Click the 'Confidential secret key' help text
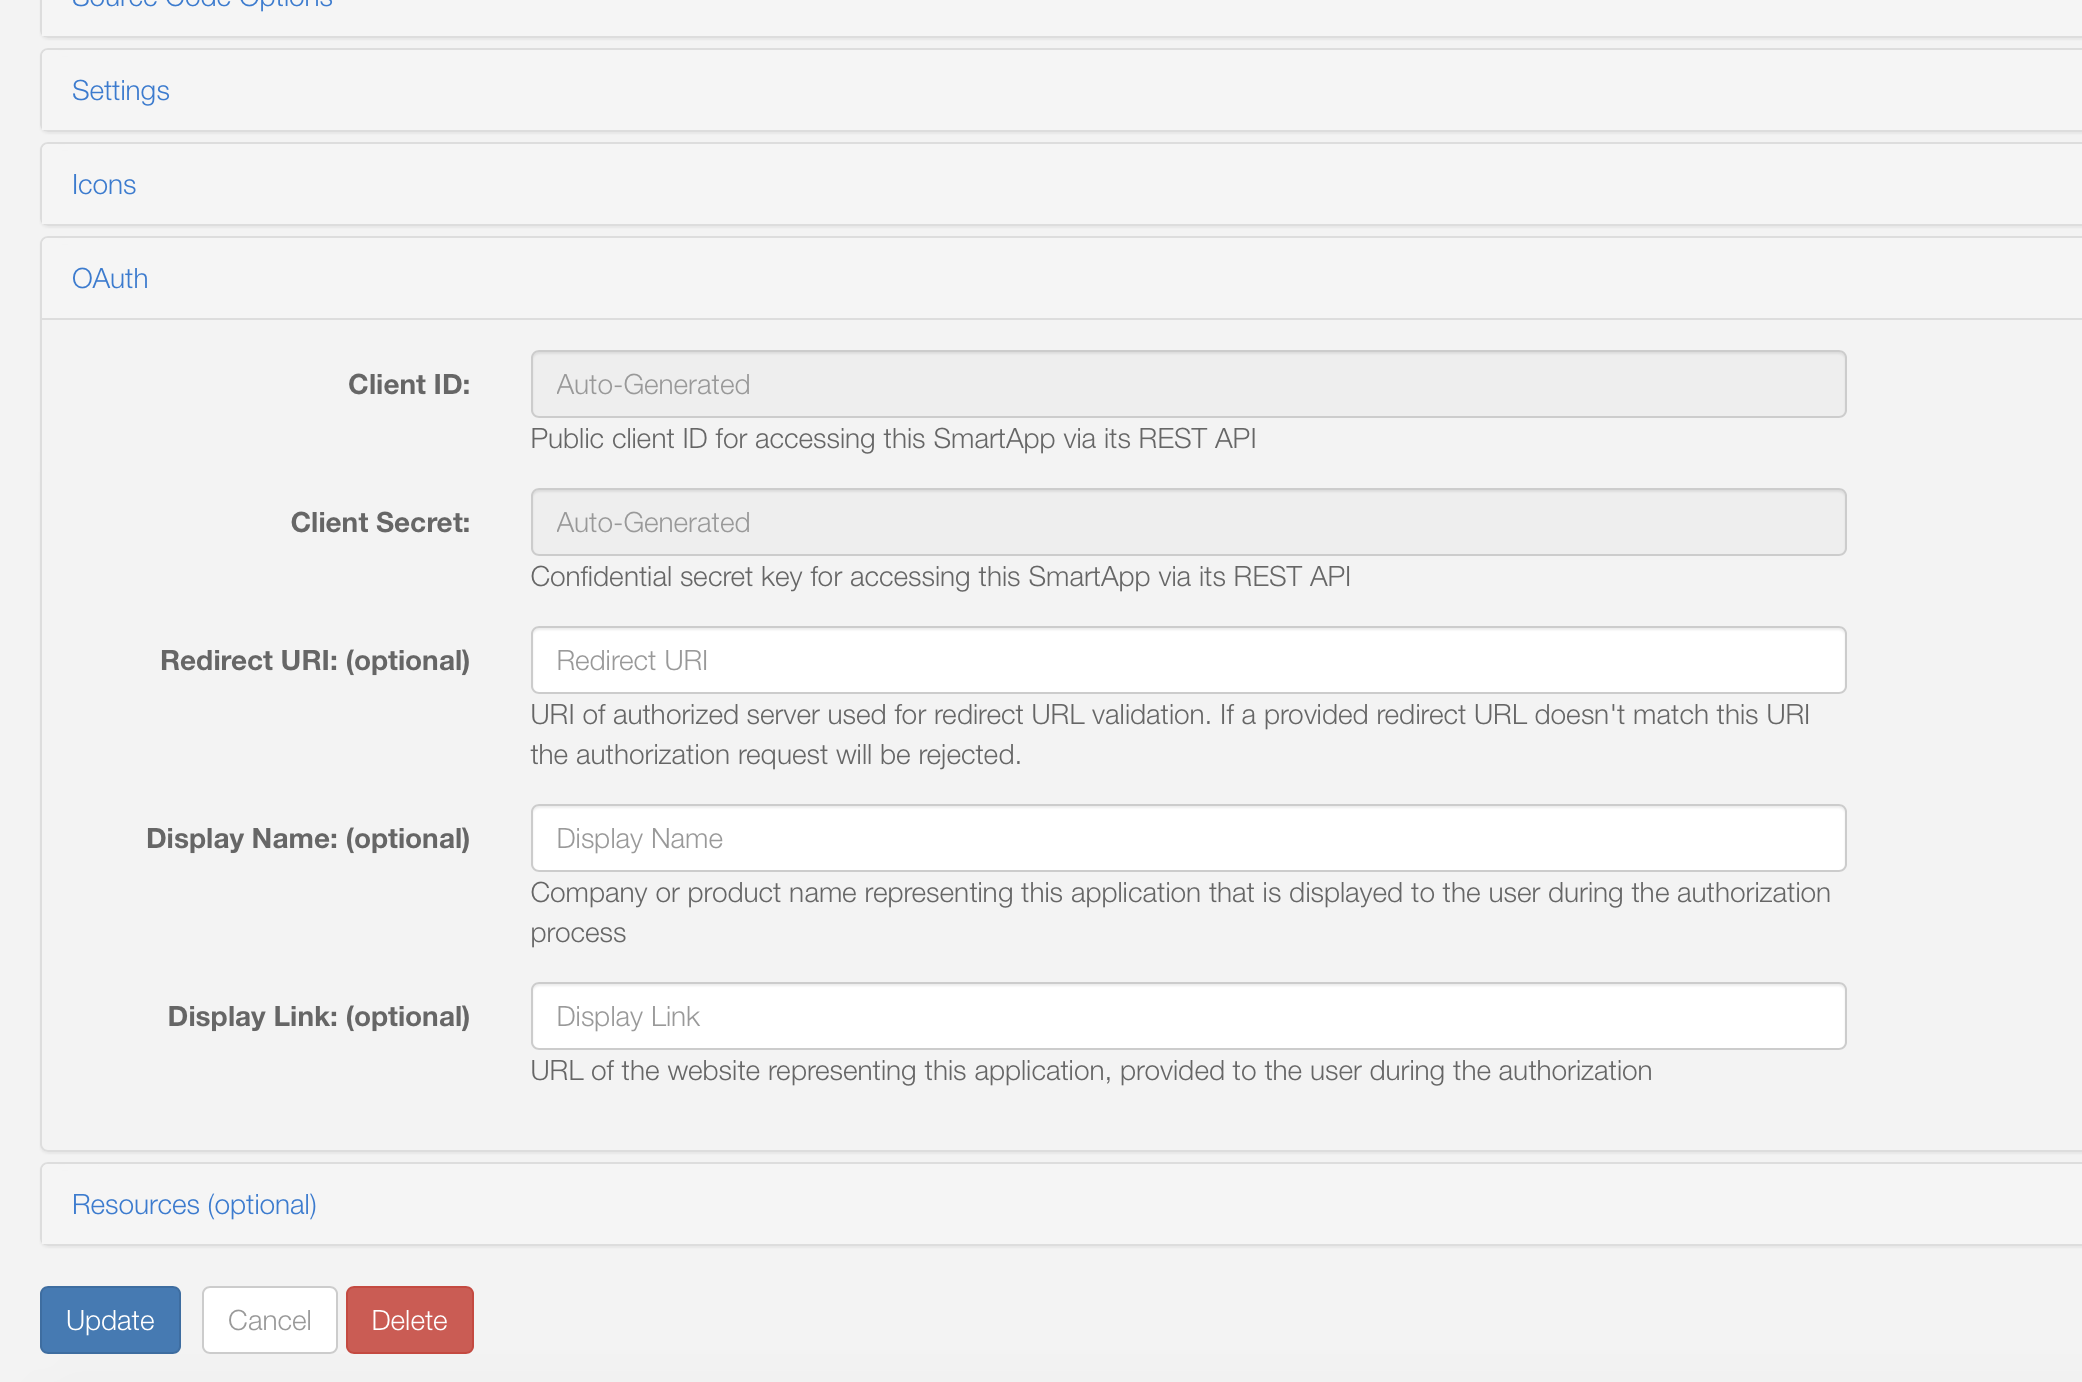Image resolution: width=2082 pixels, height=1382 pixels. point(940,577)
